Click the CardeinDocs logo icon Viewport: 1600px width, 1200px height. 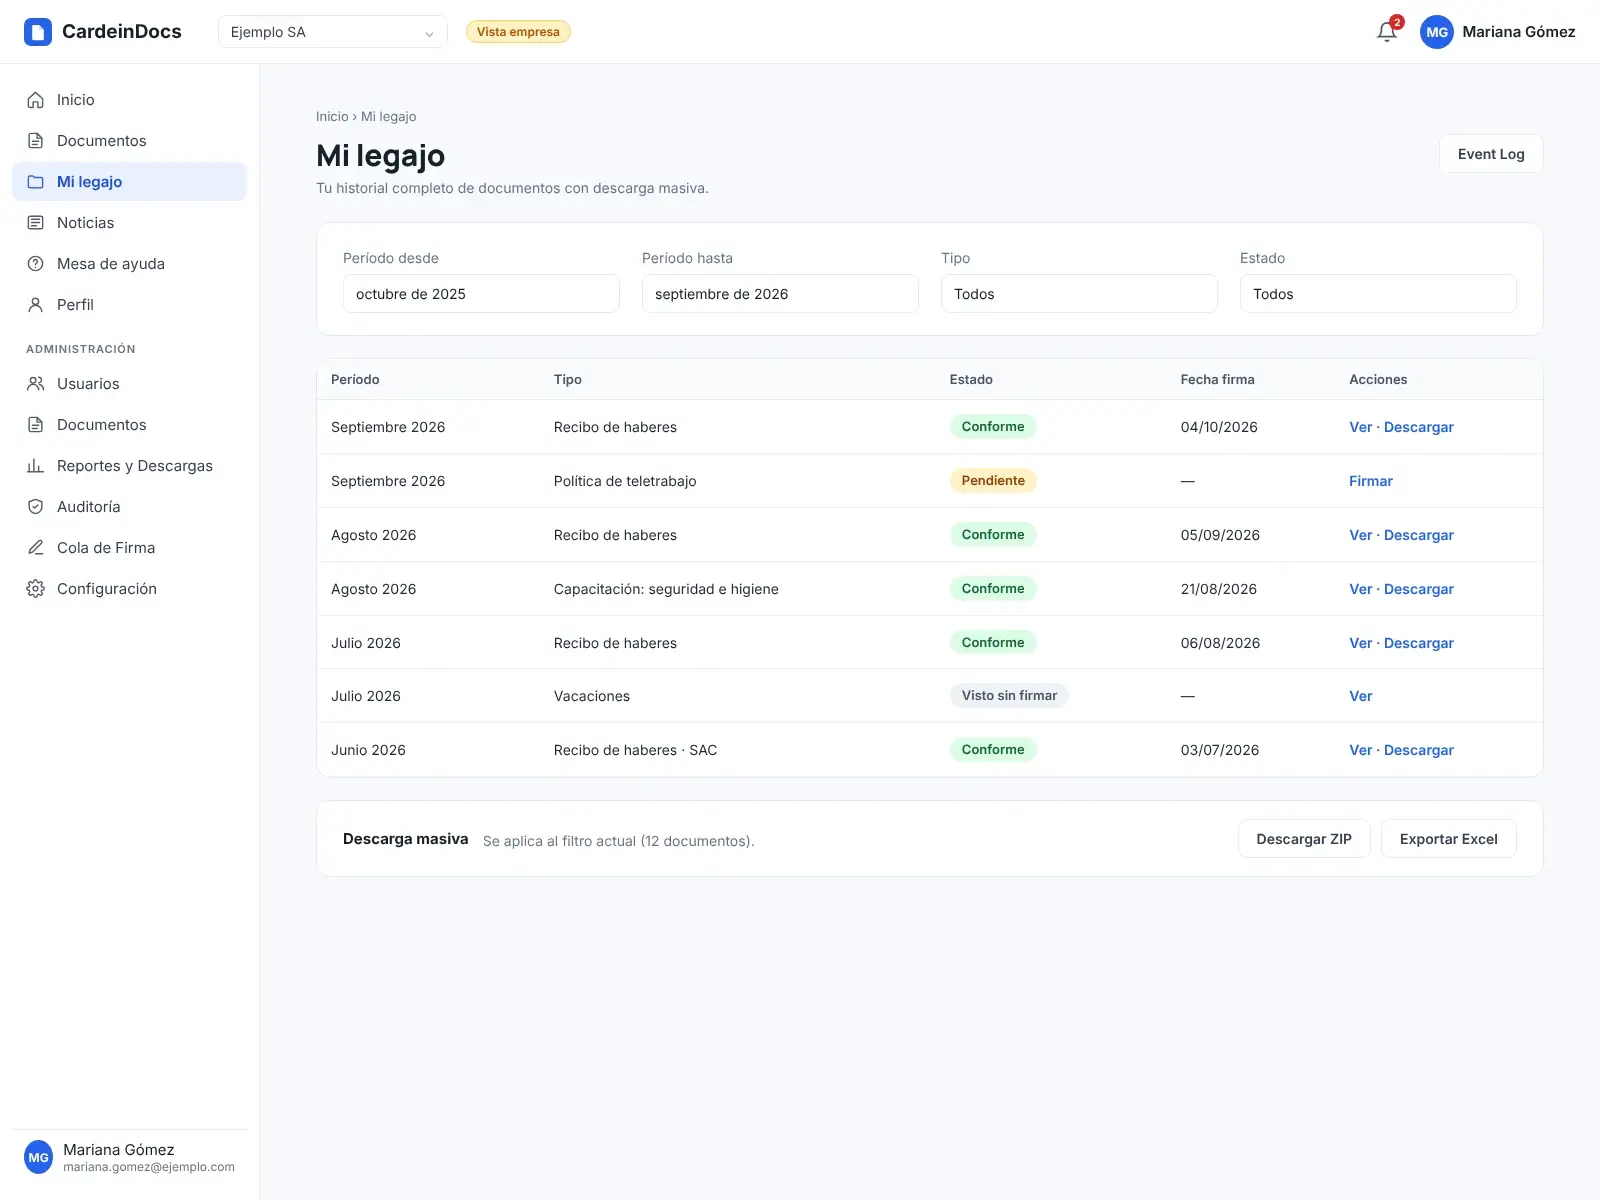point(38,32)
